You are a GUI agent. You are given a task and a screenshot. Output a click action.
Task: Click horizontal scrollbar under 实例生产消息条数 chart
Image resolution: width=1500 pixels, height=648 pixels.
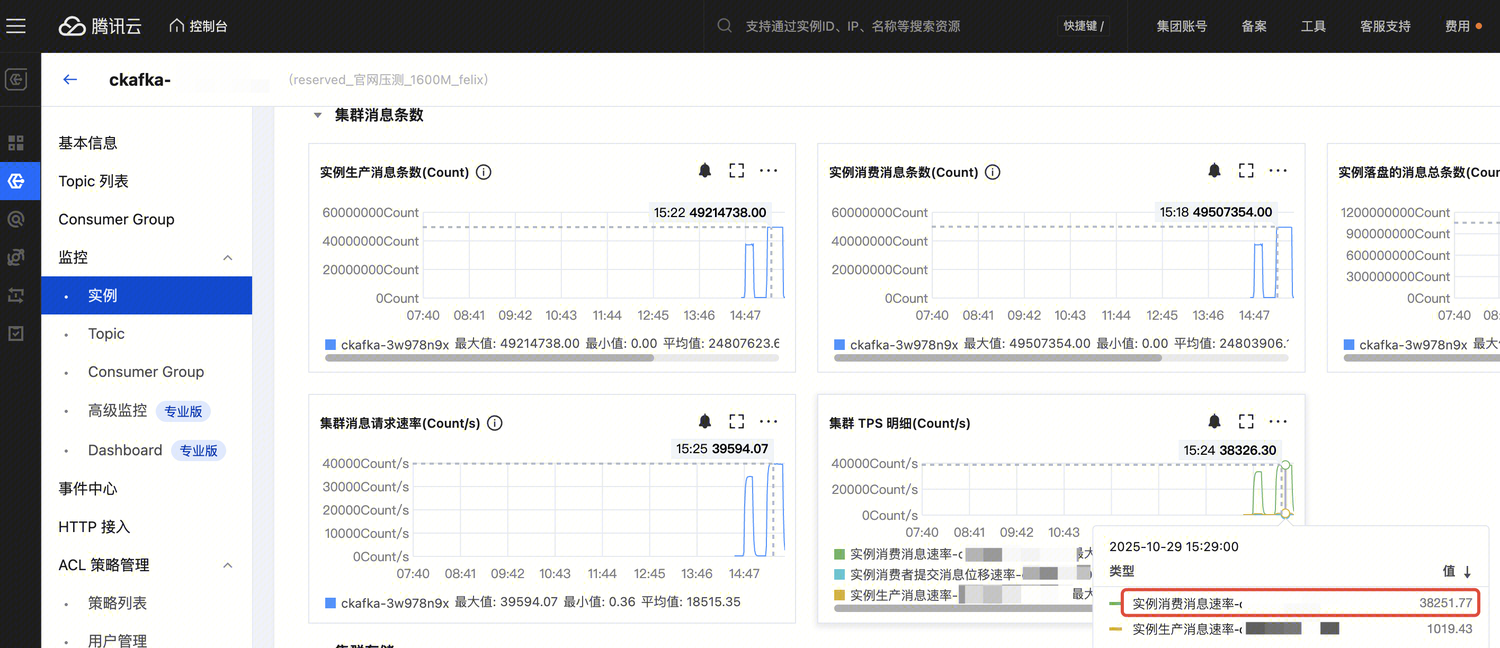pyautogui.click(x=490, y=357)
